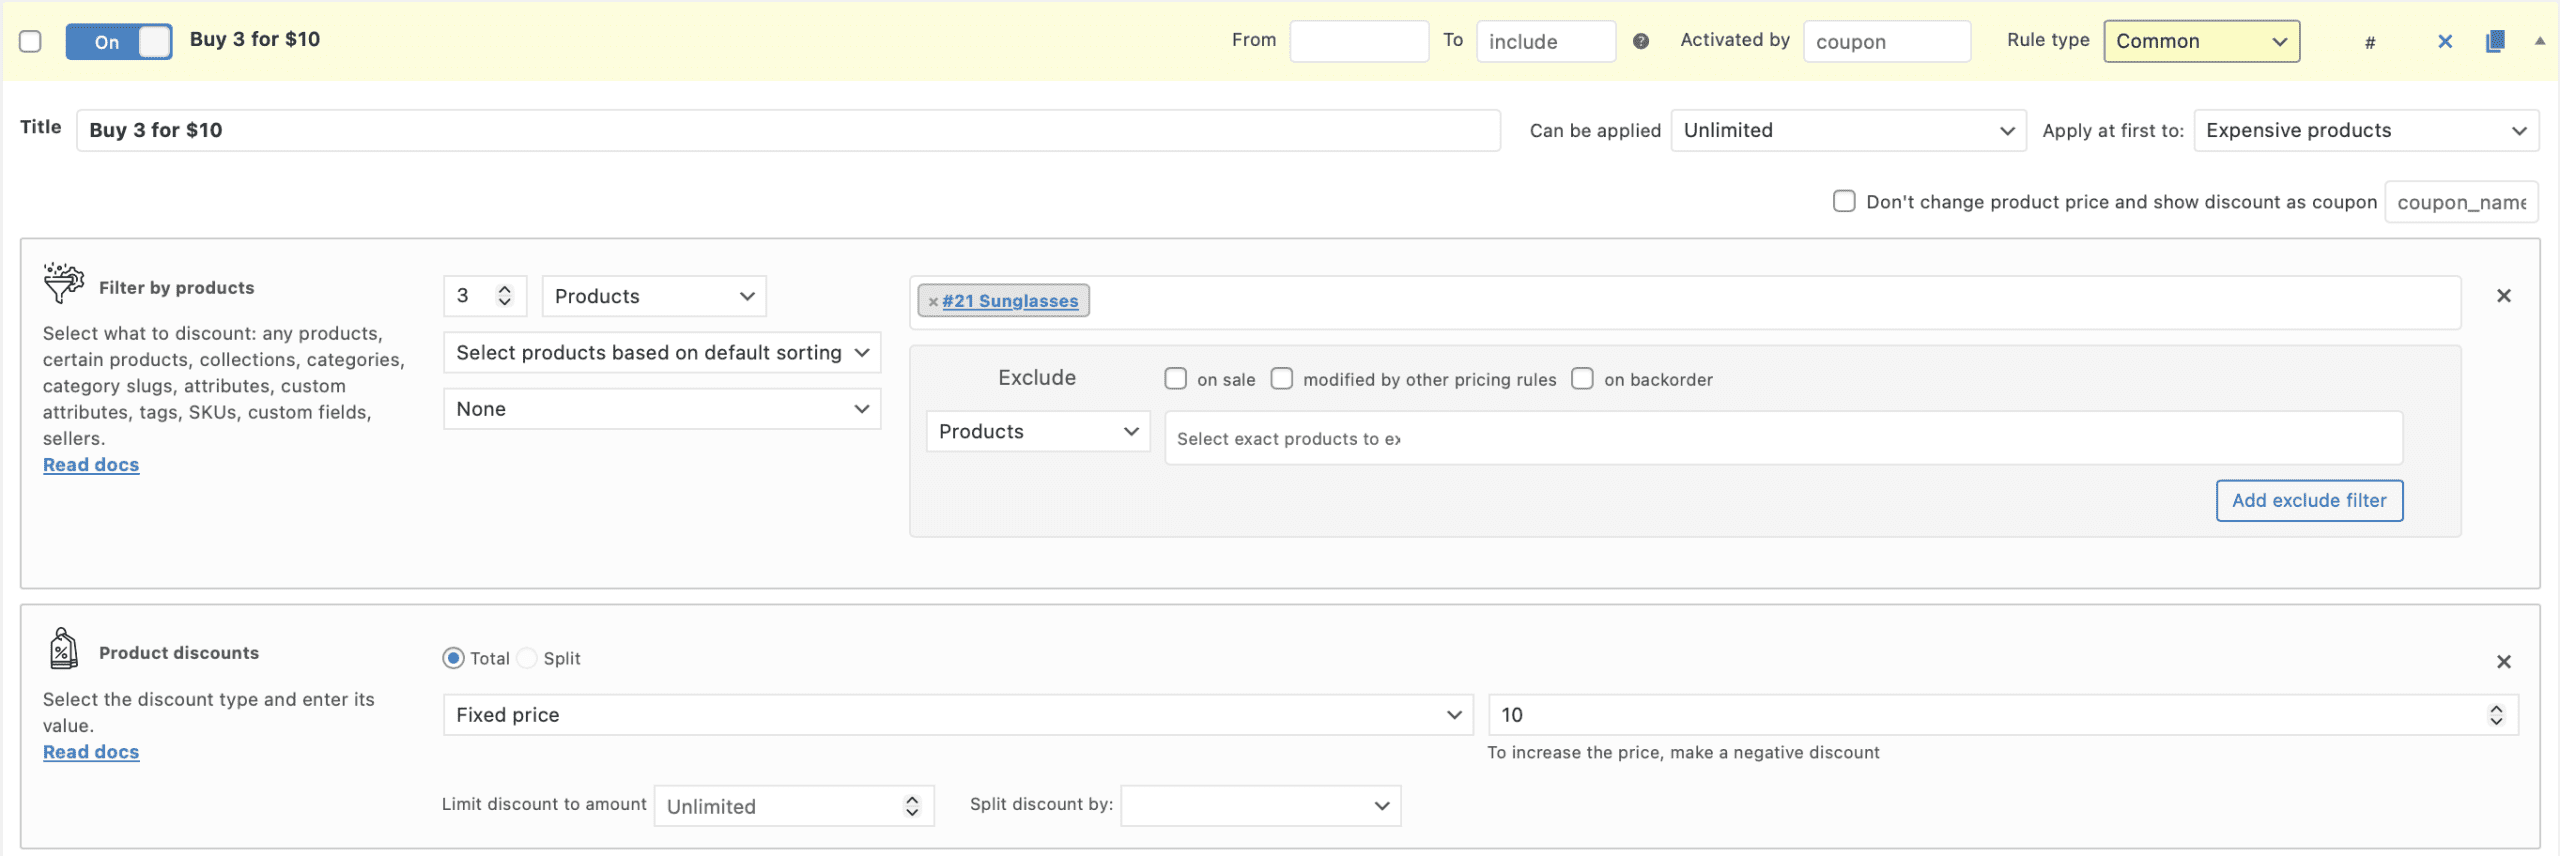The image size is (2560, 856).
Task: Click the Title input field
Action: point(787,131)
